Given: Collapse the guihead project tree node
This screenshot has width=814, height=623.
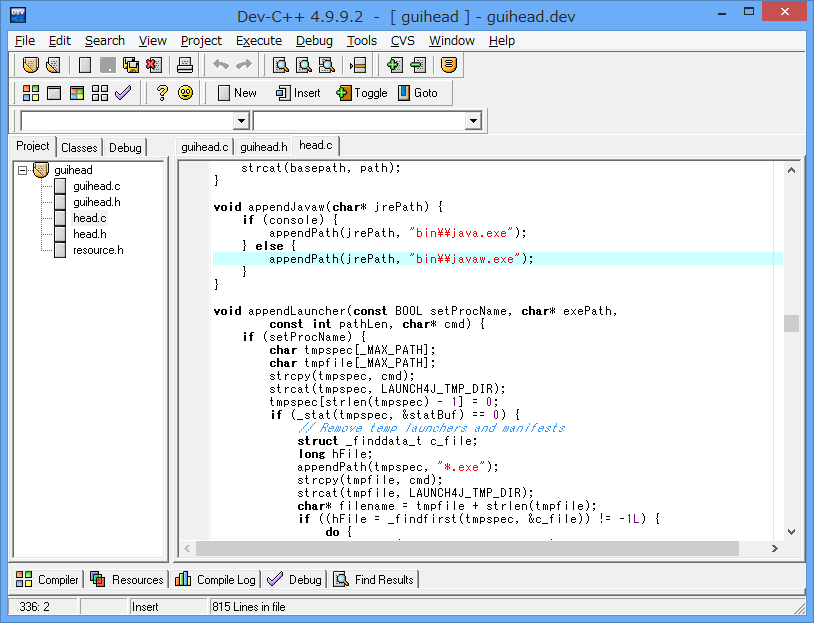Looking at the screenshot, I should coord(22,170).
